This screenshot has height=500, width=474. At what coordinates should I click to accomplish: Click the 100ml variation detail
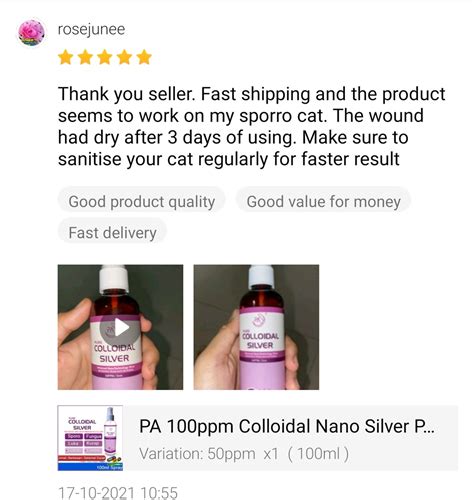[x=318, y=454]
